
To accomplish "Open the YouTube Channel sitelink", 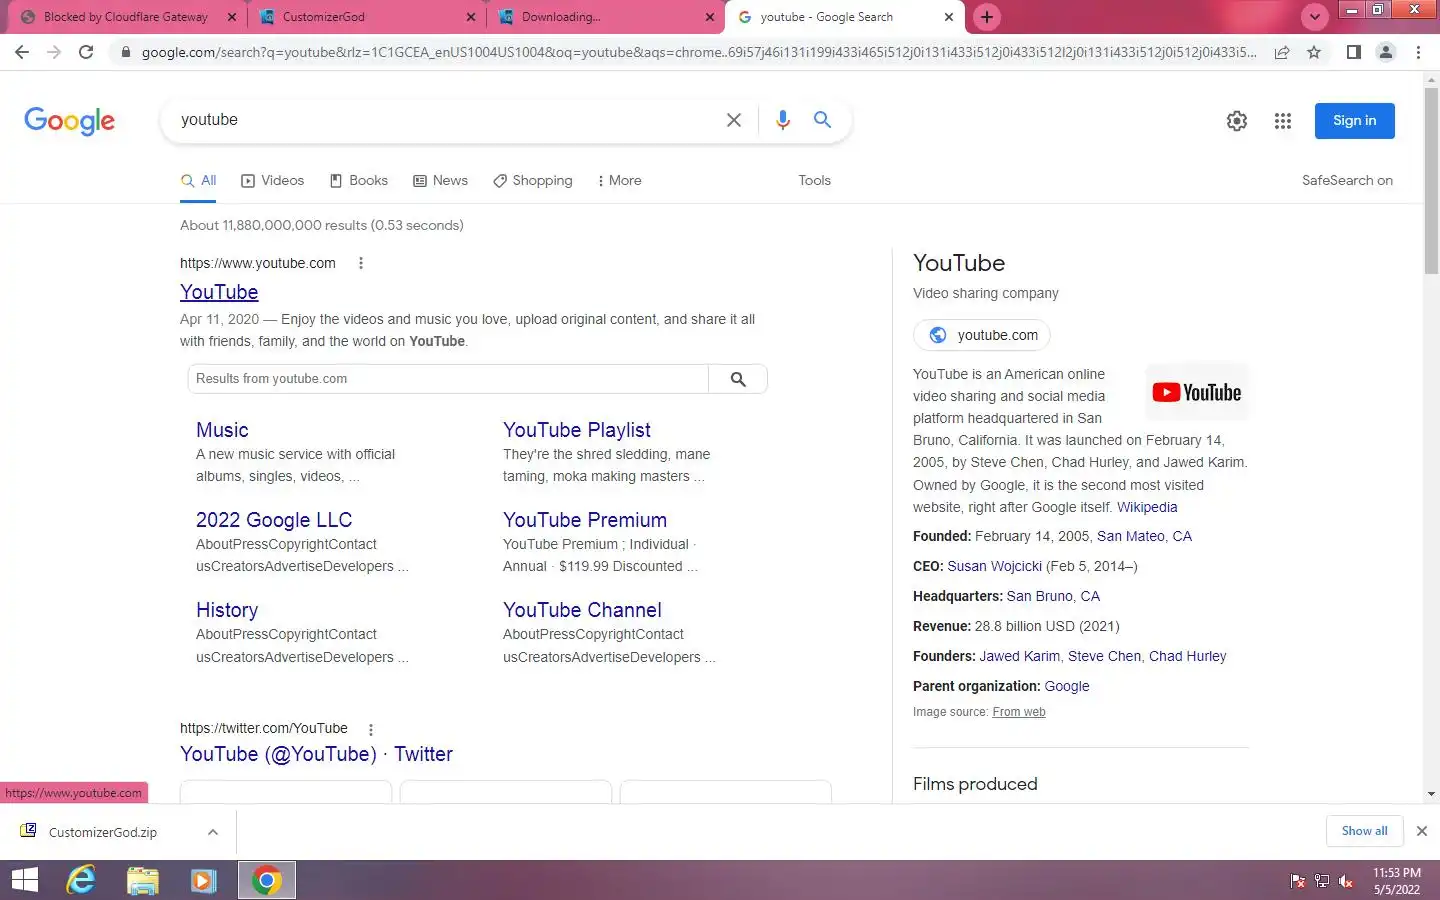I will pos(582,610).
